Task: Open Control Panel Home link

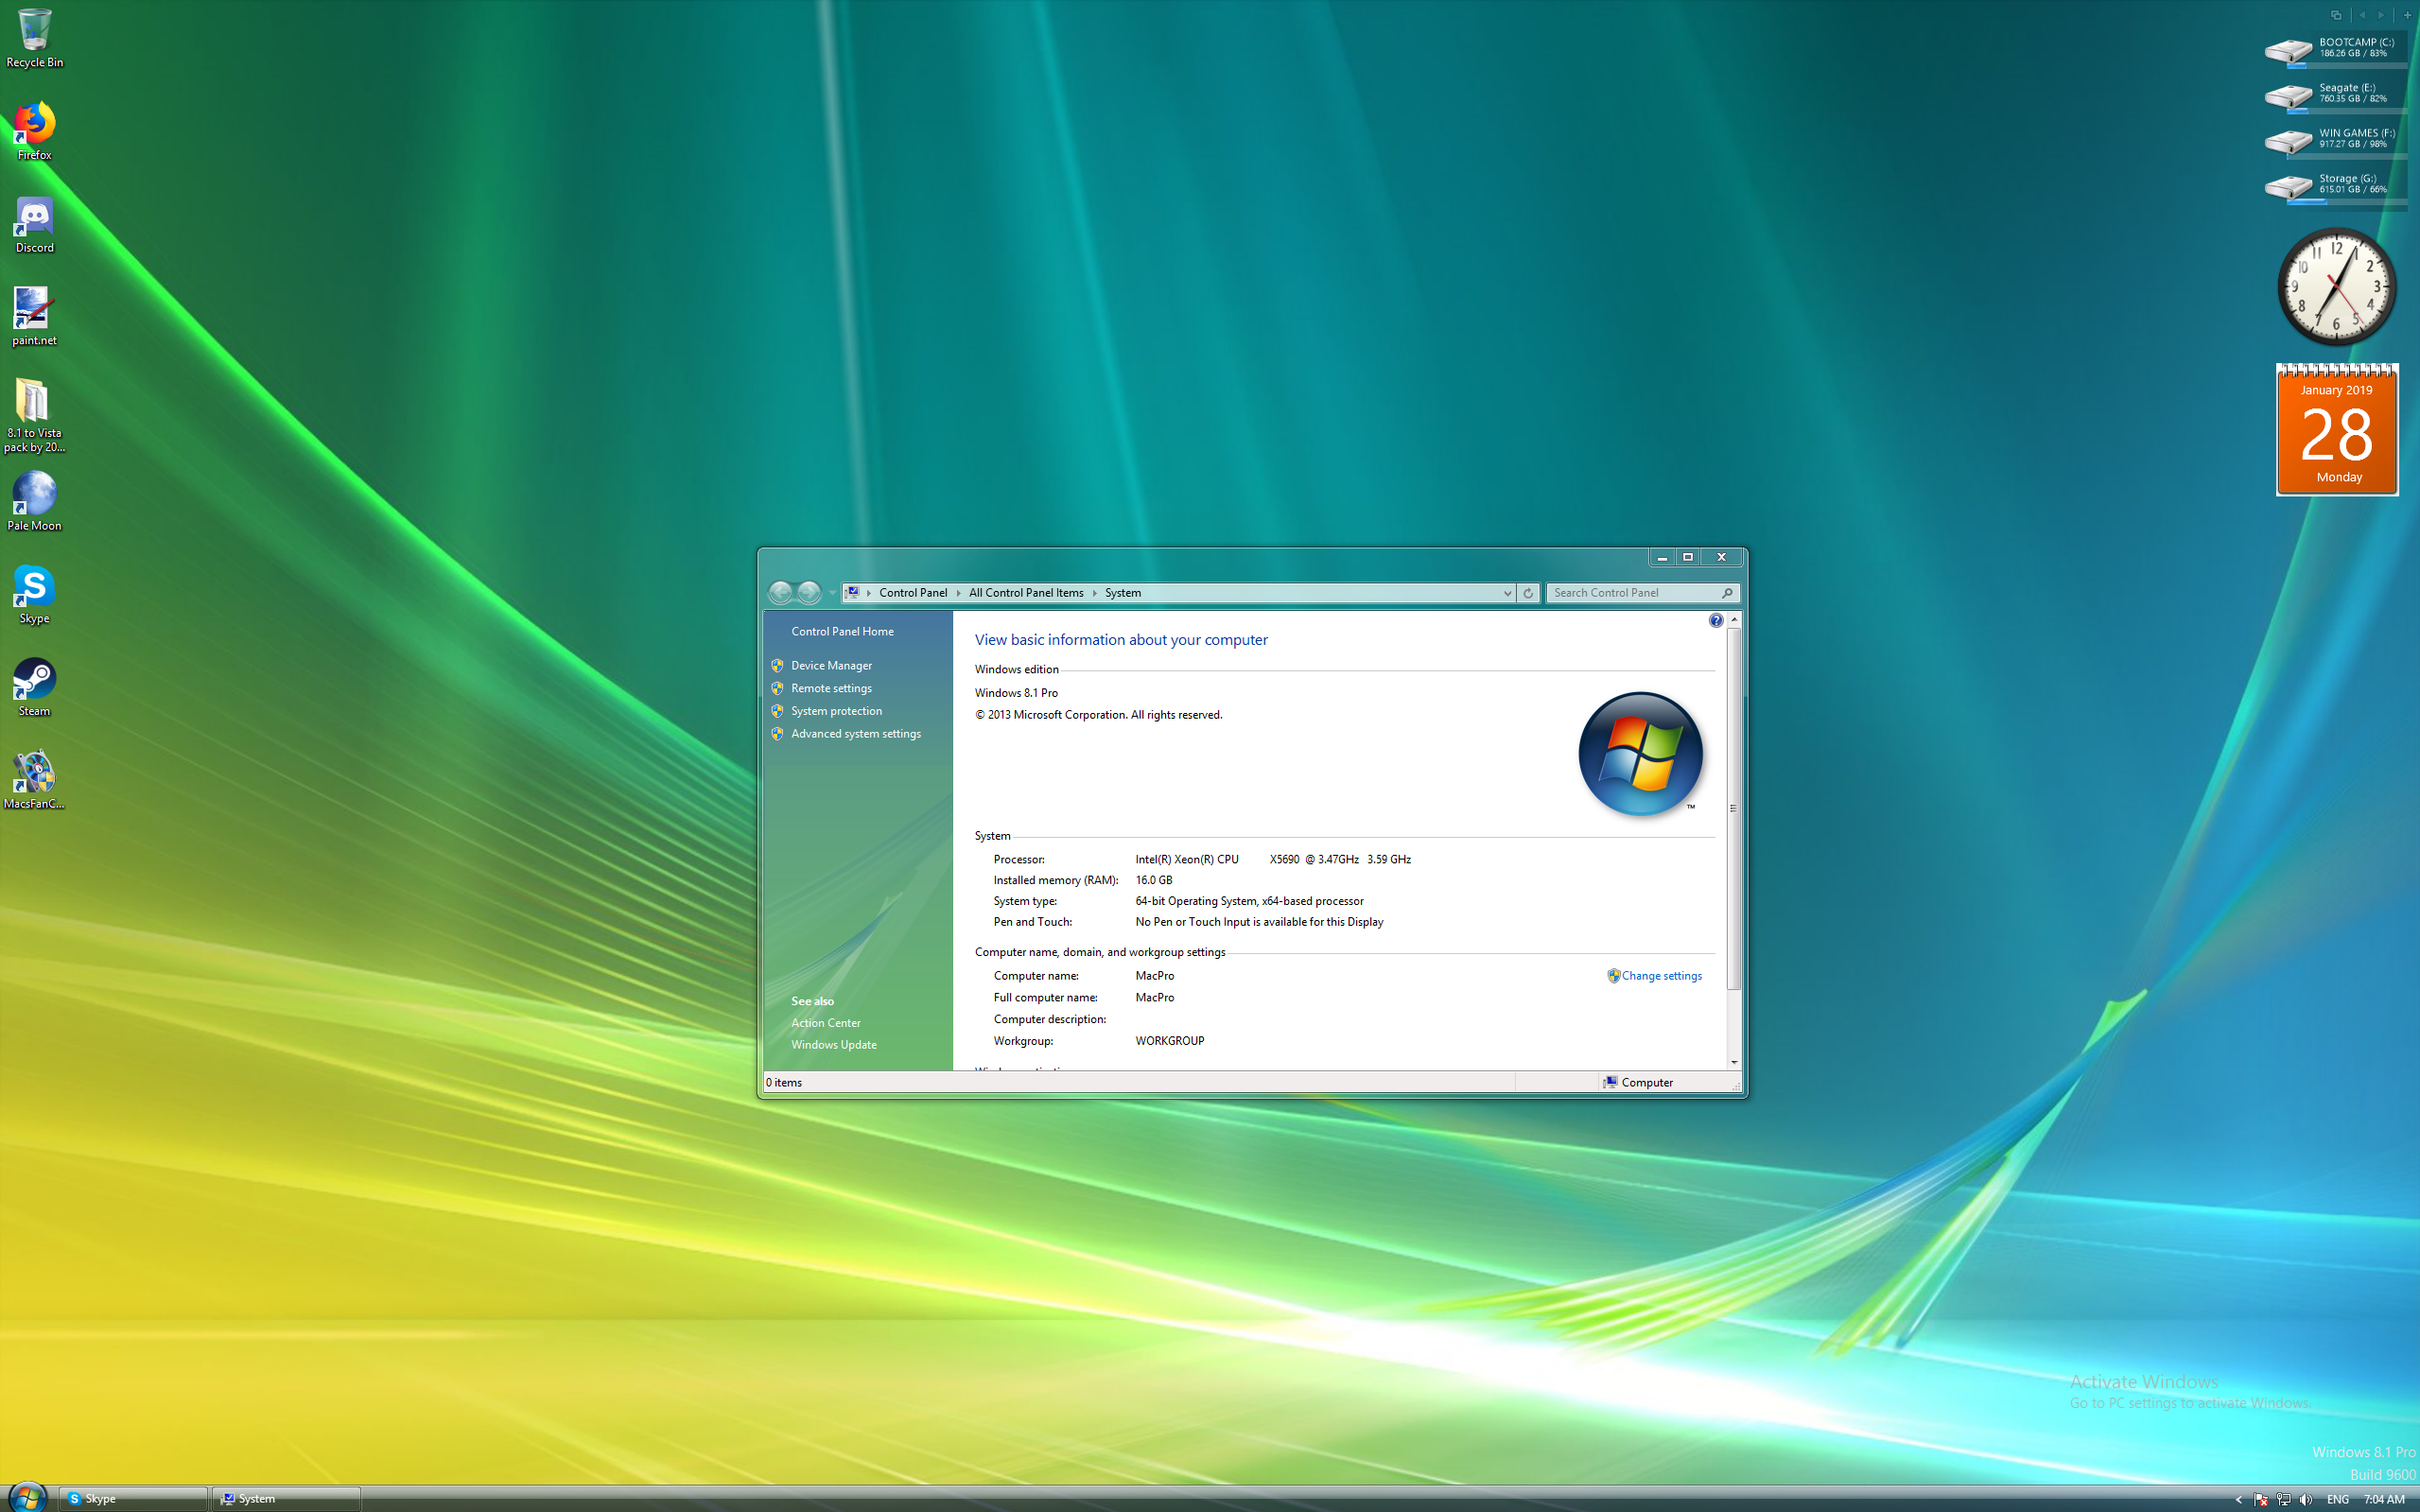Action: click(x=842, y=631)
